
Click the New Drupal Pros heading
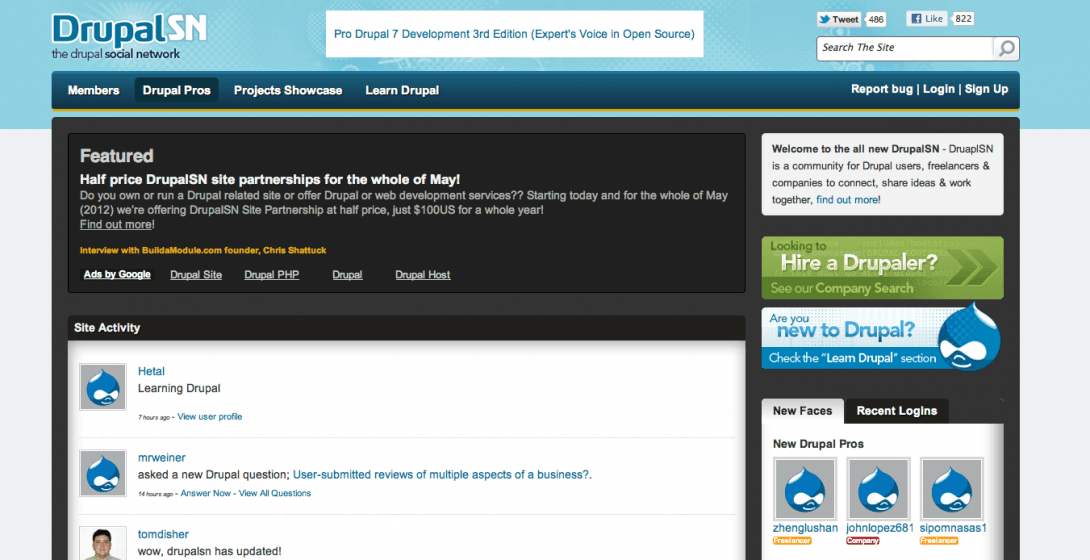[x=818, y=444]
